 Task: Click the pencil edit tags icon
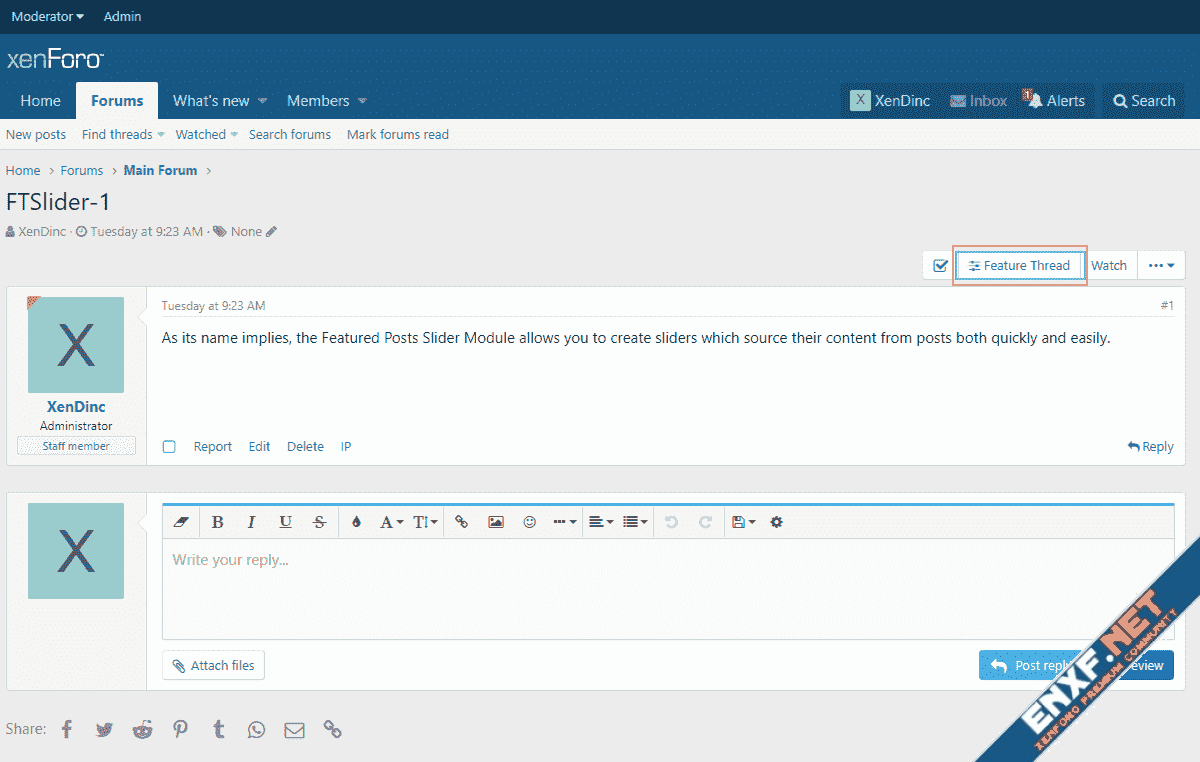(272, 232)
